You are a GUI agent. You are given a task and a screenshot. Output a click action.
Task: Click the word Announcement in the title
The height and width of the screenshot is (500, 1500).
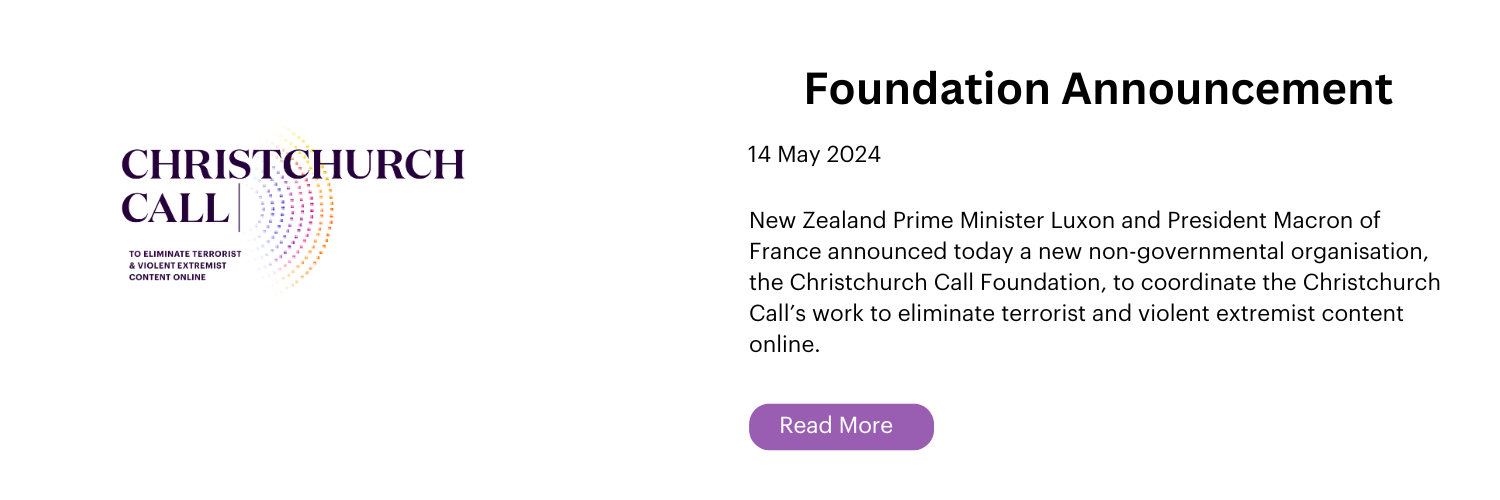click(1227, 89)
